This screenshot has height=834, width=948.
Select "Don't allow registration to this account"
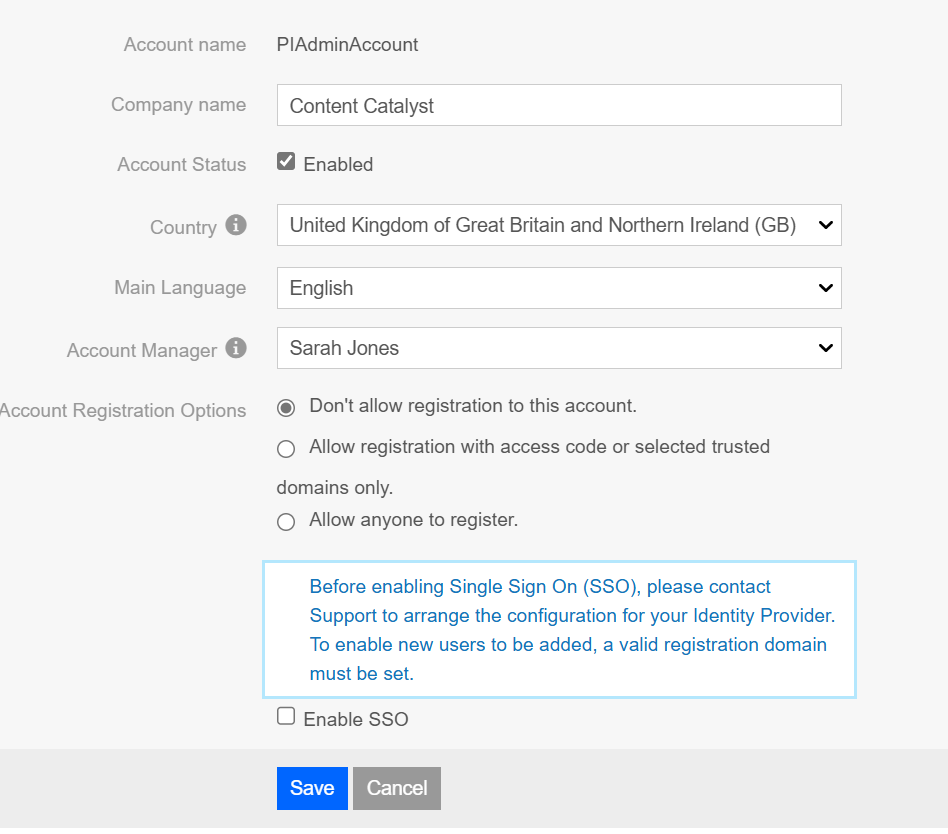coord(286,408)
